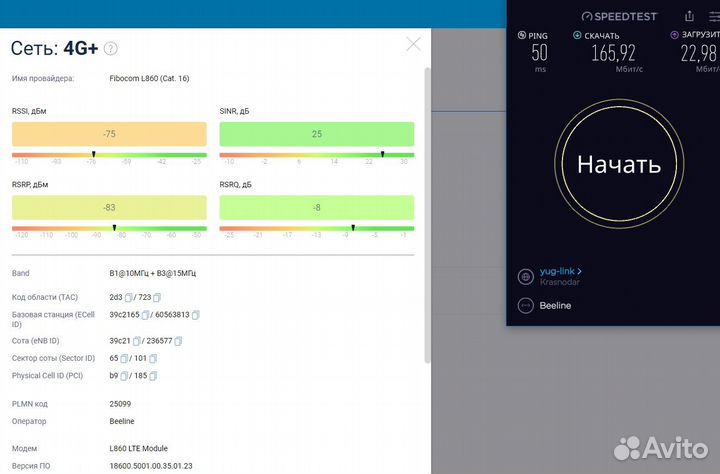The image size is (720, 474).
Task: Click the Speedtest share icon
Action: (689, 16)
